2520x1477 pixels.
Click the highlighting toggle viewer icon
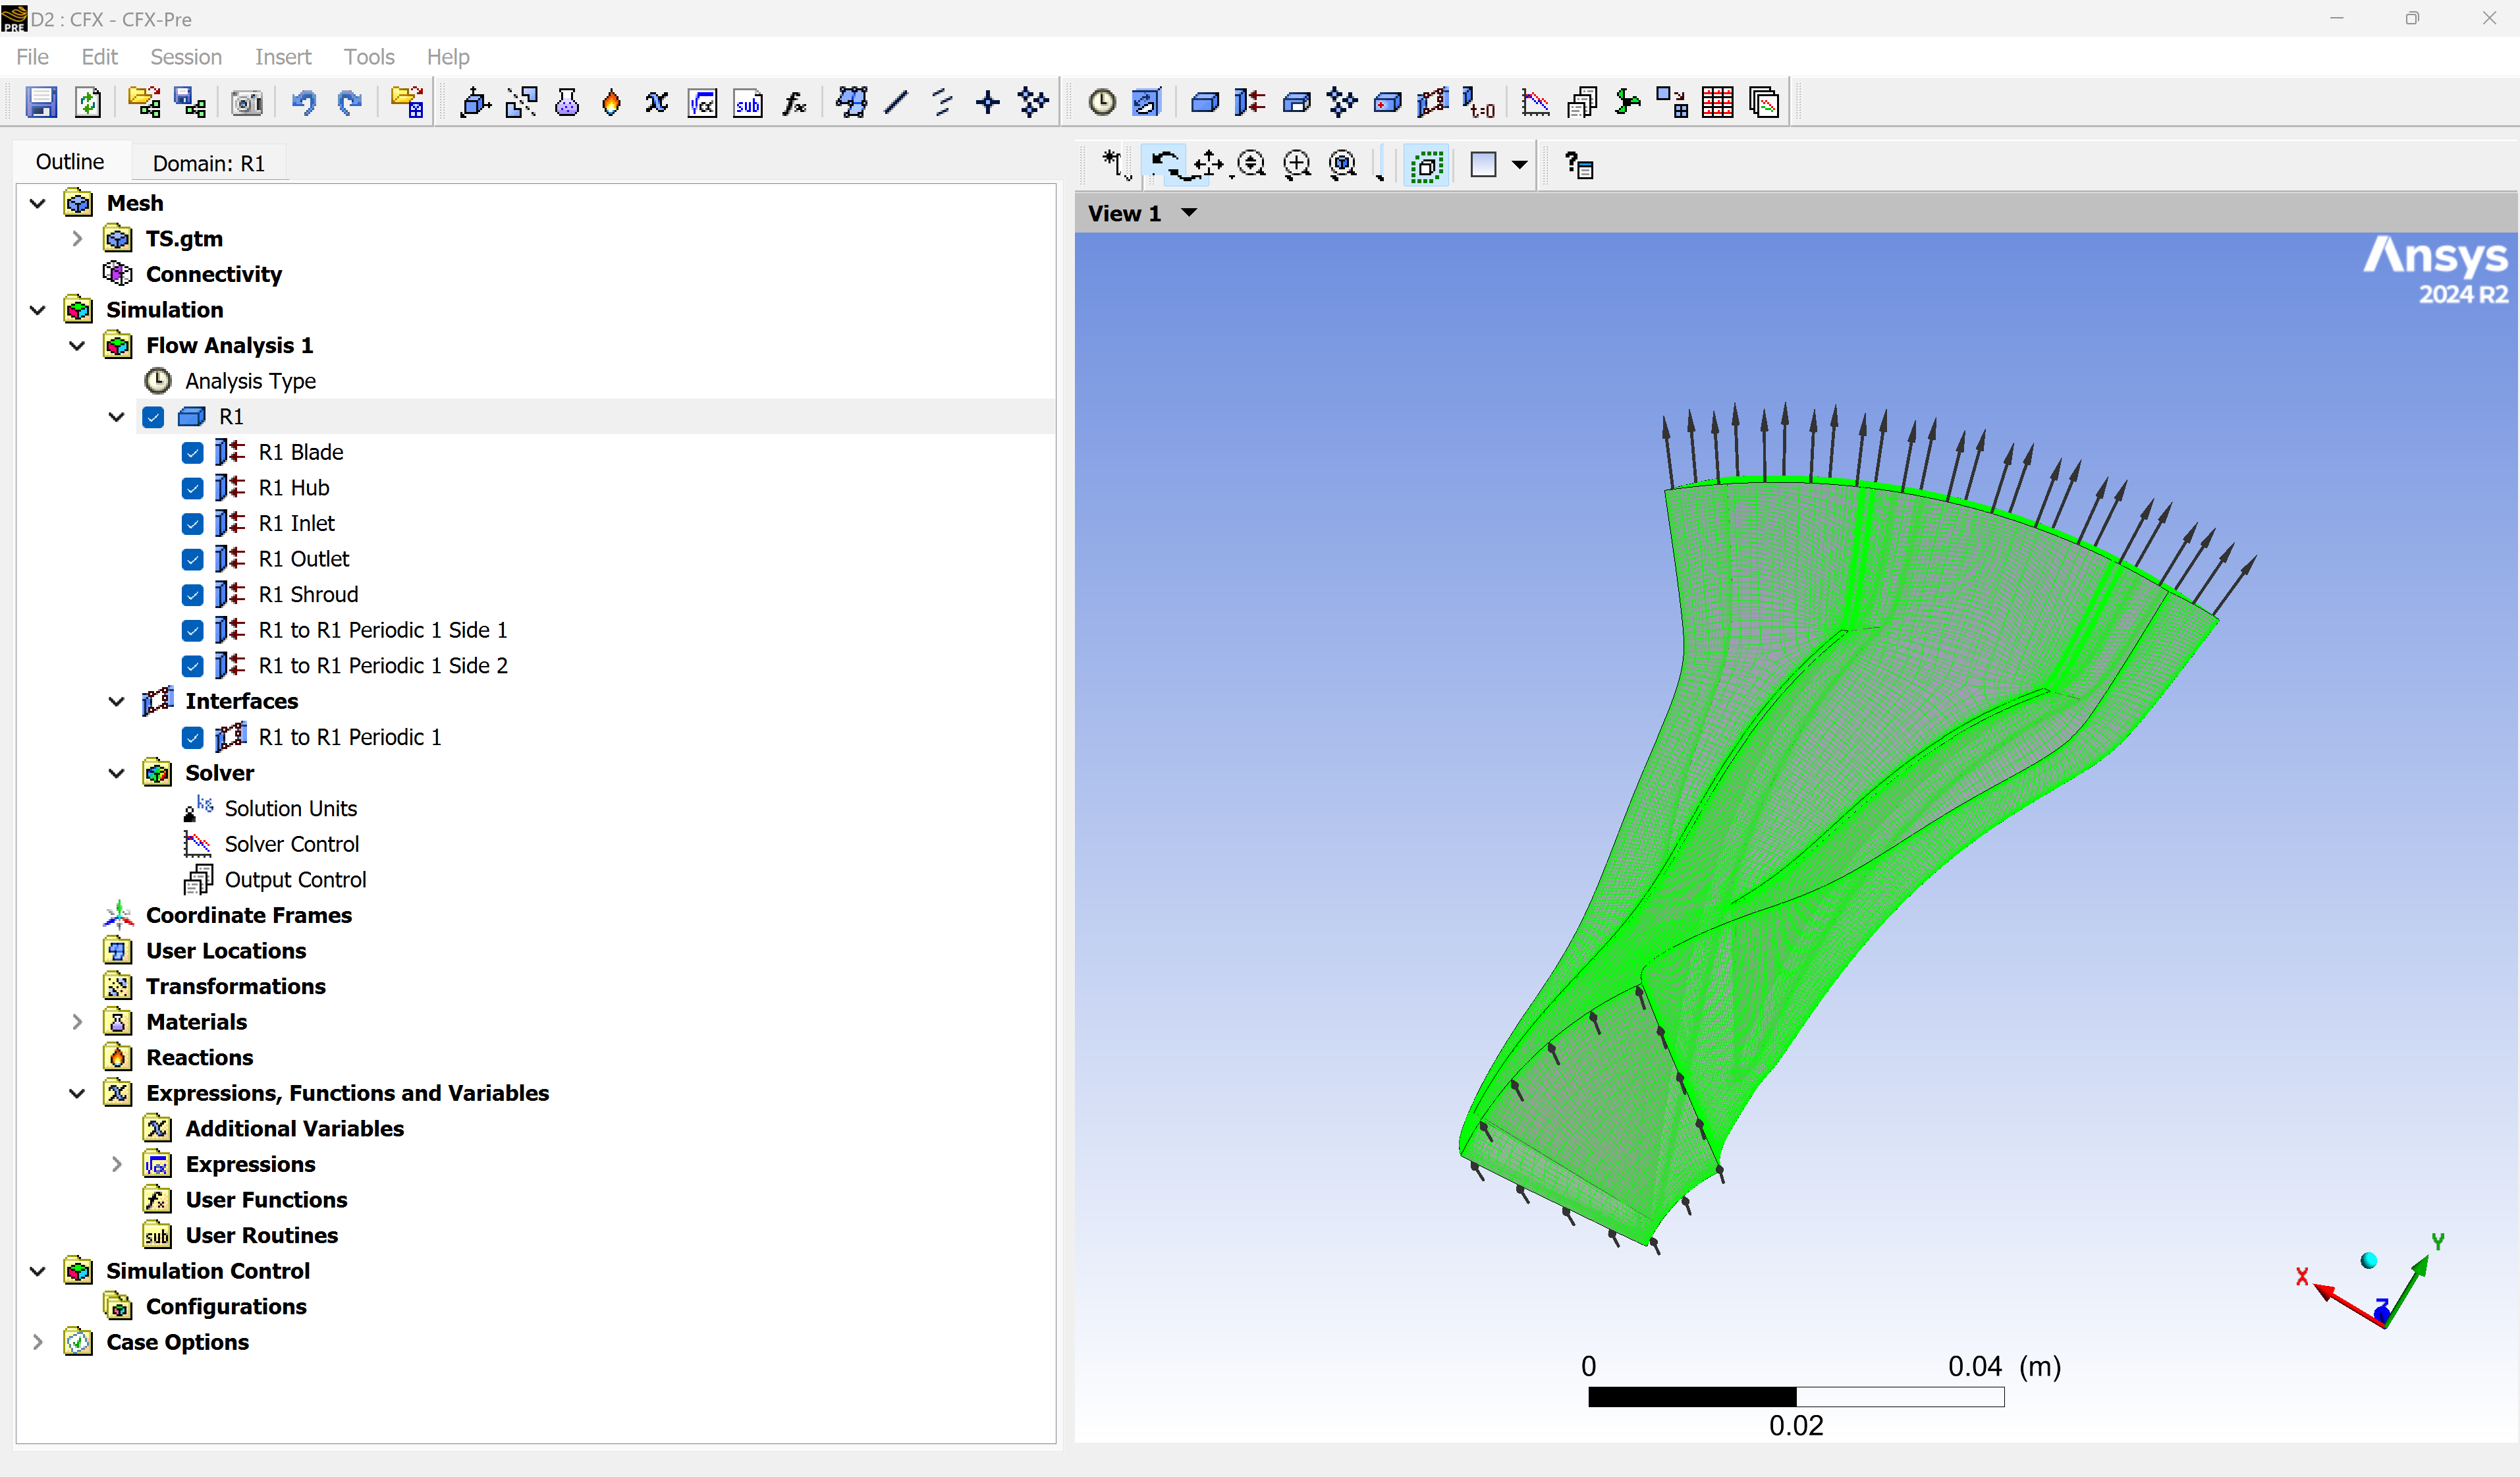[1427, 165]
